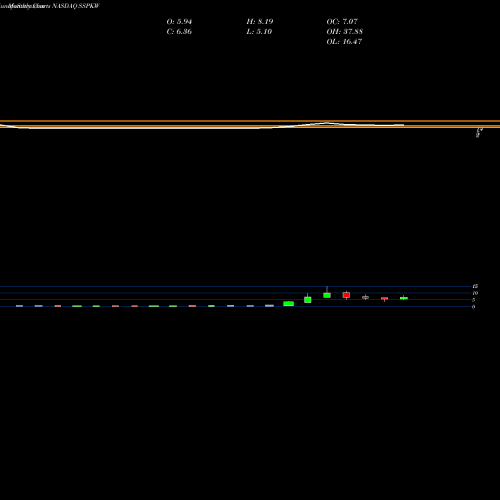This screenshot has width=500, height=500.
Task: Click the white moving average line hump
Action: tap(326, 123)
